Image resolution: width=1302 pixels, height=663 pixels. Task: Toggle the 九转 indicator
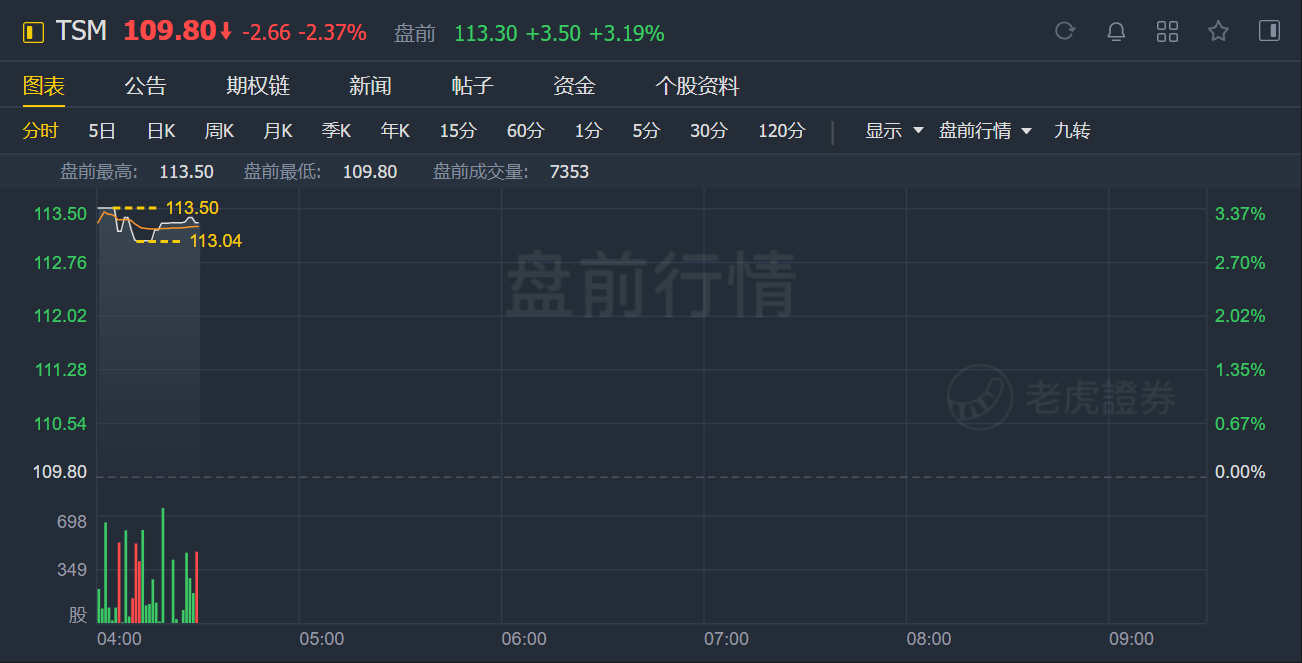pos(1071,131)
